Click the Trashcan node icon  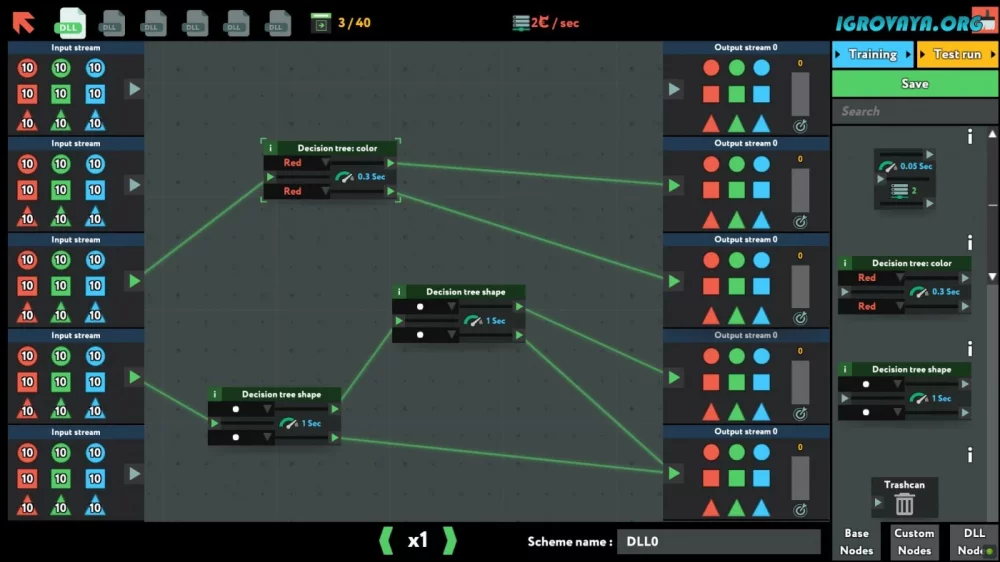(904, 504)
